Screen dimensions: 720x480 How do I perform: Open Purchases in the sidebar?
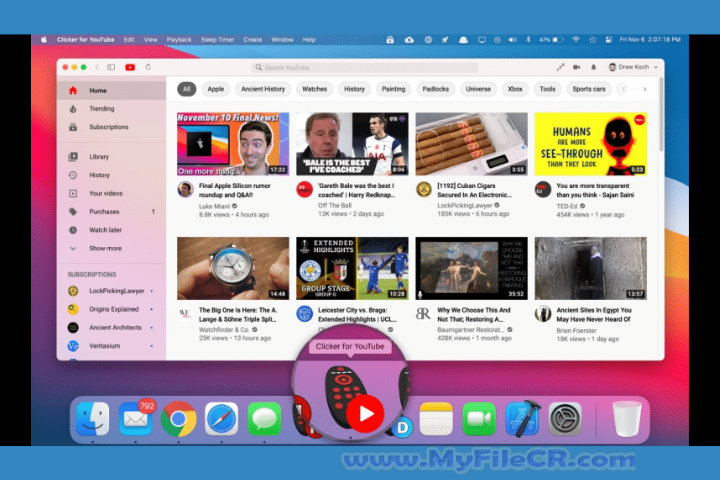(111, 212)
